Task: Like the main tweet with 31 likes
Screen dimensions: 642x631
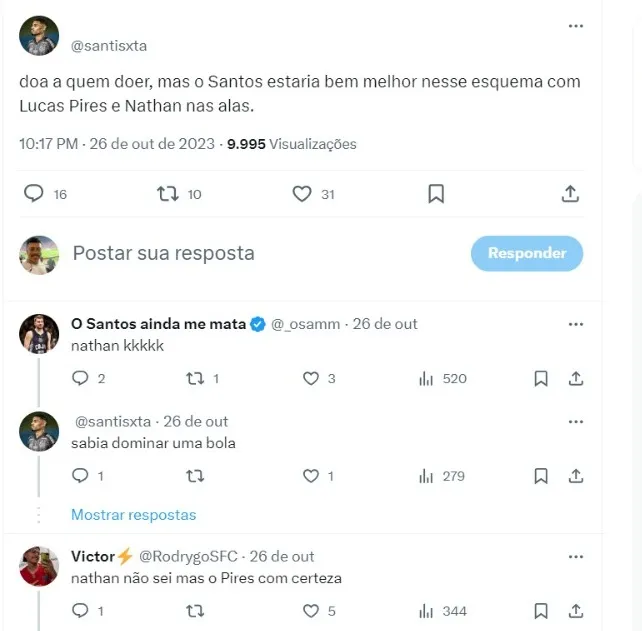Action: pos(302,194)
